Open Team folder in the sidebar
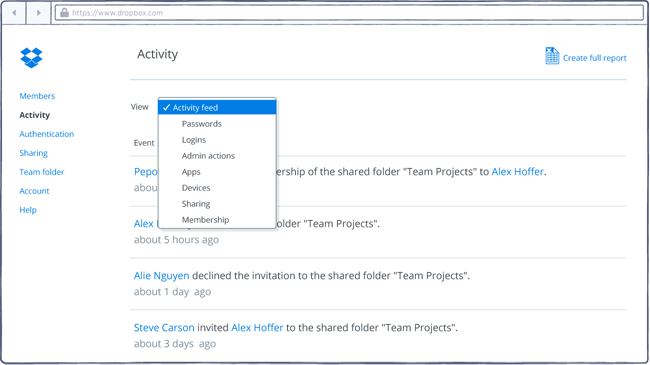Screen dimensions: 650x365 click(x=41, y=172)
